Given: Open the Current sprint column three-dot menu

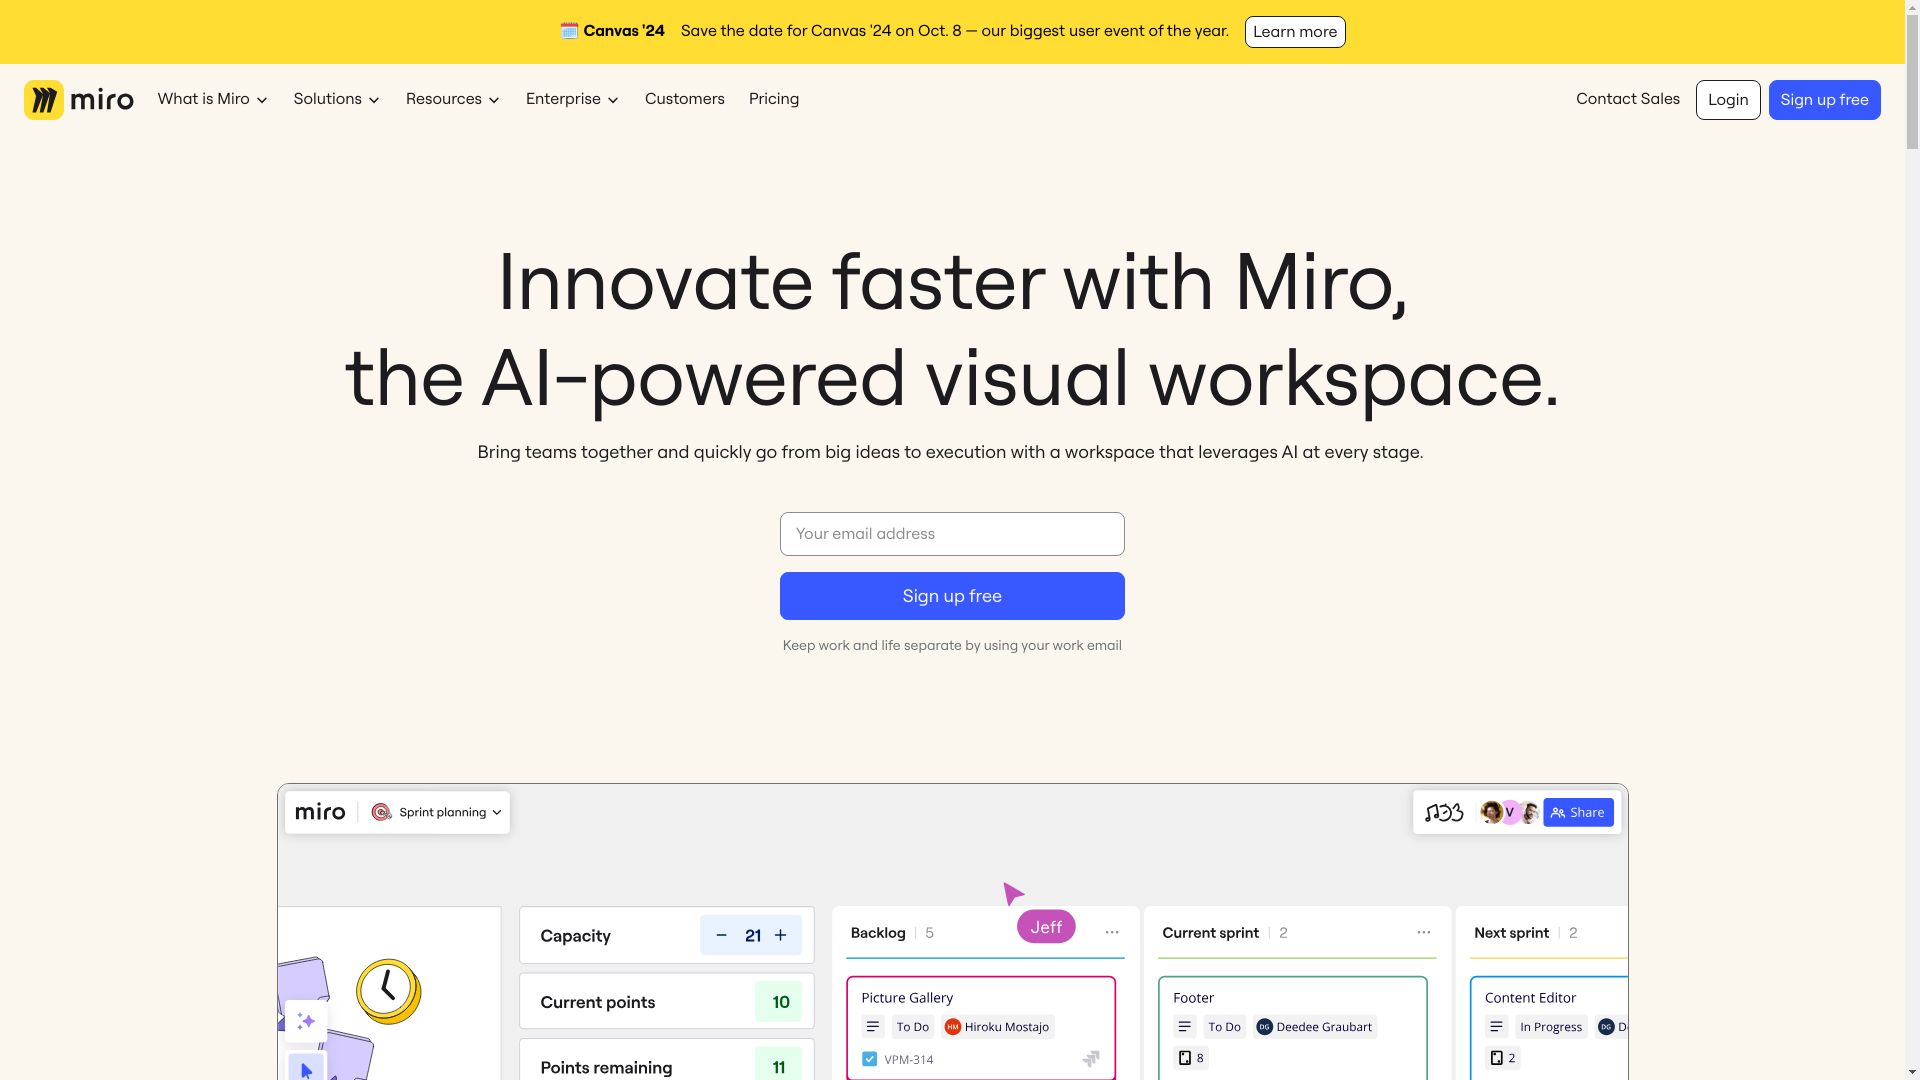Looking at the screenshot, I should pyautogui.click(x=1424, y=932).
